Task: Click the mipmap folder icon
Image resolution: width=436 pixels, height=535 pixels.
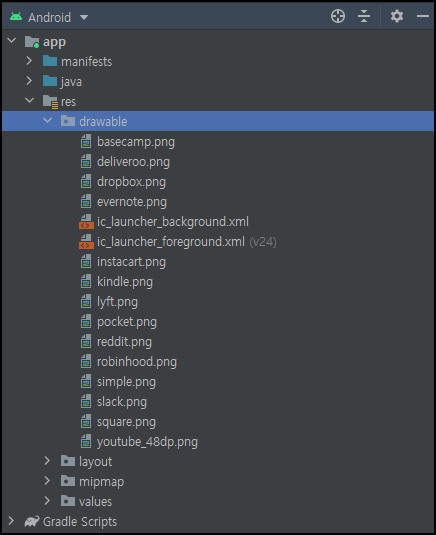Action: point(68,481)
